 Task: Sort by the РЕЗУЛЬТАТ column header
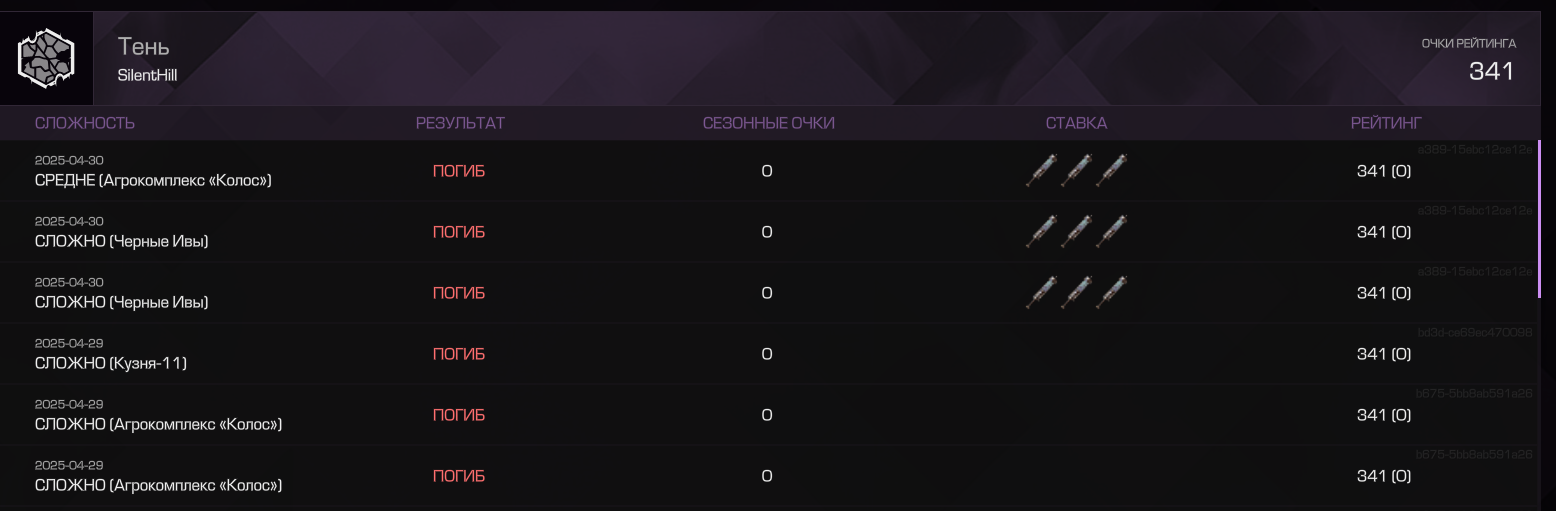click(x=461, y=123)
